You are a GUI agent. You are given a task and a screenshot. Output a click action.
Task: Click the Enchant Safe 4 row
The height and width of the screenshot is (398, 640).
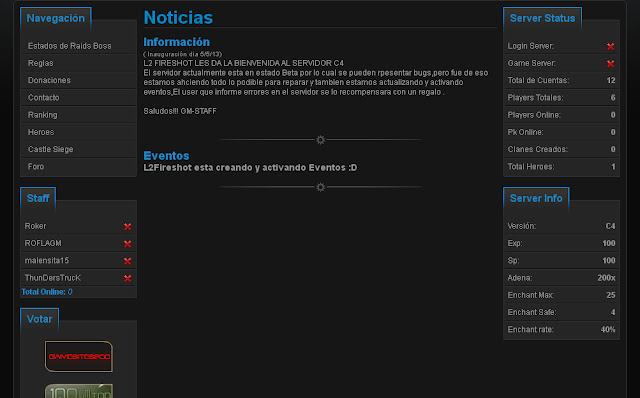561,312
